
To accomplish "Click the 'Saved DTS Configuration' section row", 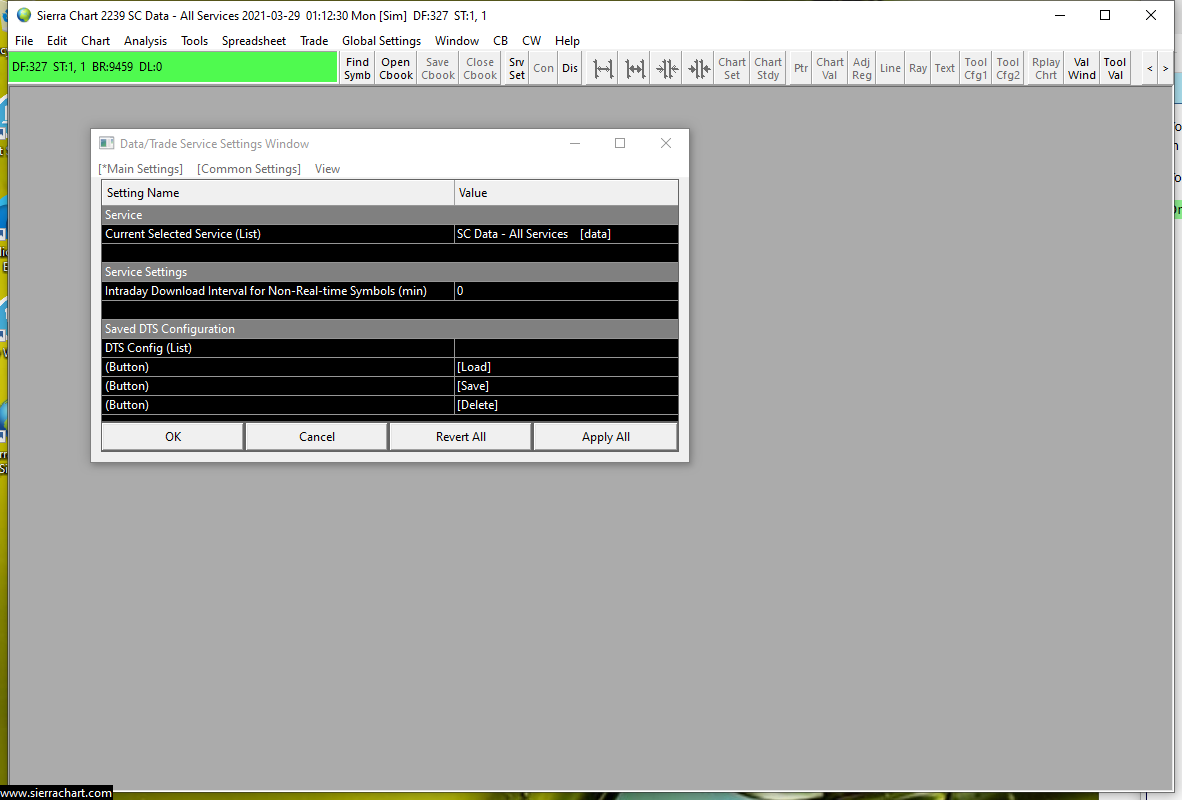I will coord(390,329).
